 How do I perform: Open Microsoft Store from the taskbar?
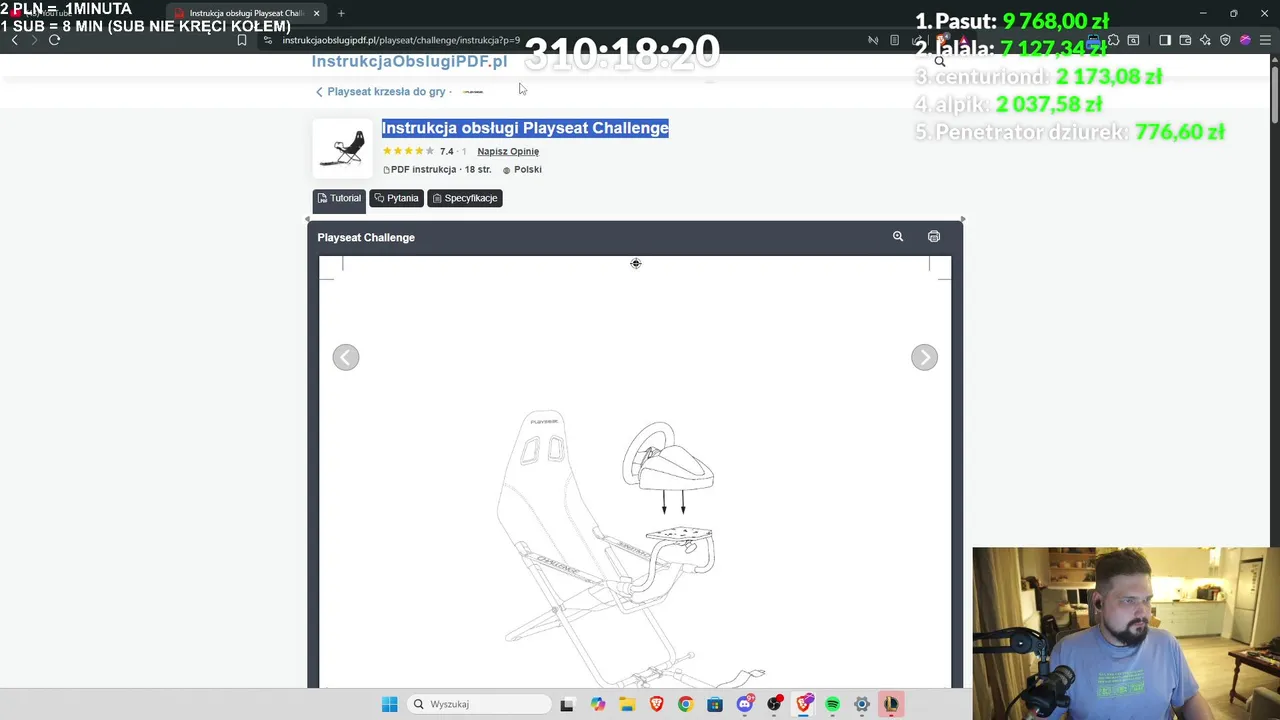[715, 704]
